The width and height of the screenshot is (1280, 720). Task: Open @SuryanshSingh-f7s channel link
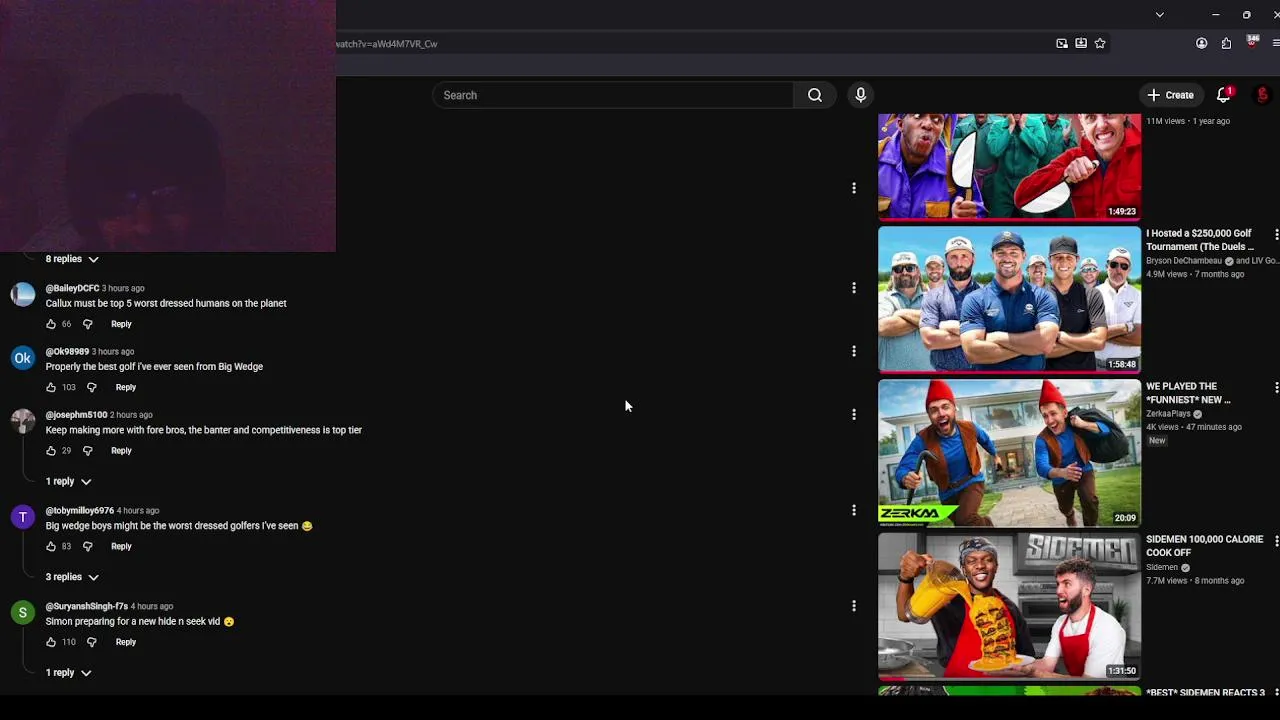(x=87, y=606)
